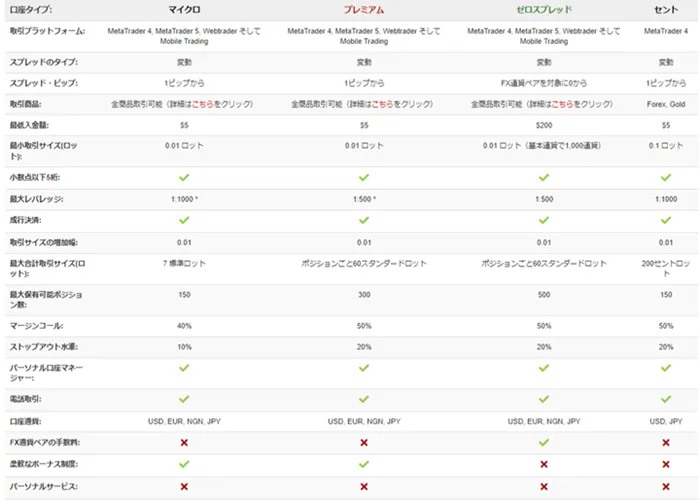The image size is (700, 502).
Task: Click 電話取引 checkmark in ゼロスプレッド column
Action: point(544,399)
